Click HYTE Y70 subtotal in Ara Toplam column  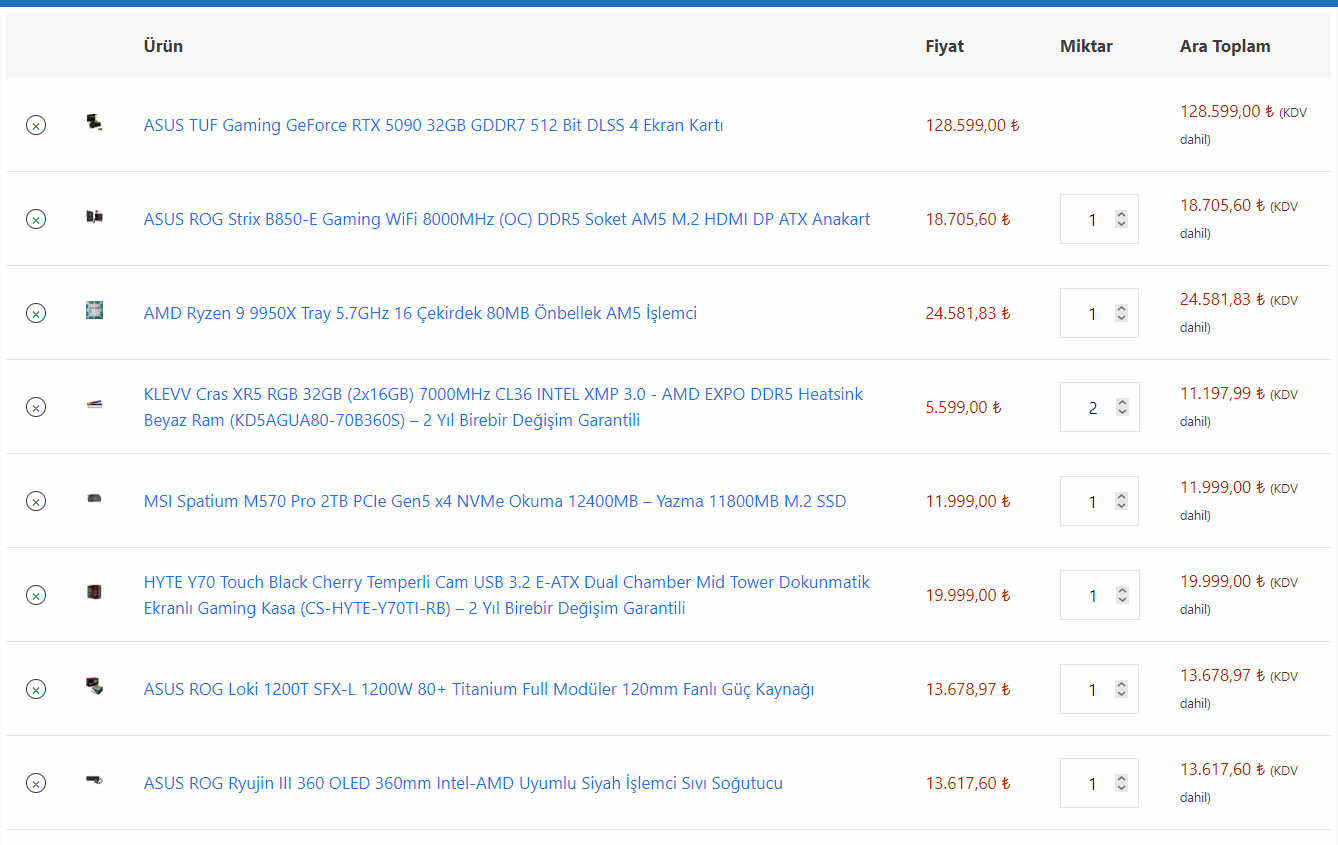point(1223,582)
